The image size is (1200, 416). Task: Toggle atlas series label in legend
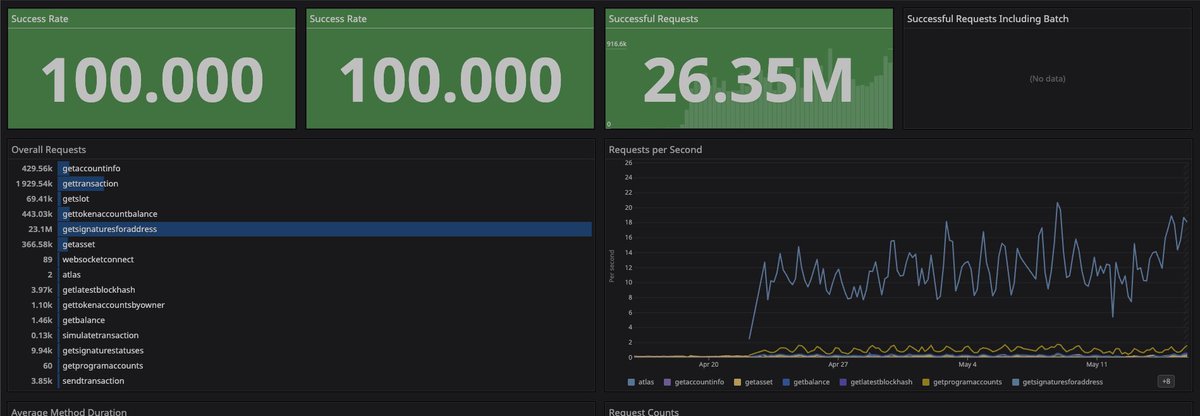tap(646, 382)
